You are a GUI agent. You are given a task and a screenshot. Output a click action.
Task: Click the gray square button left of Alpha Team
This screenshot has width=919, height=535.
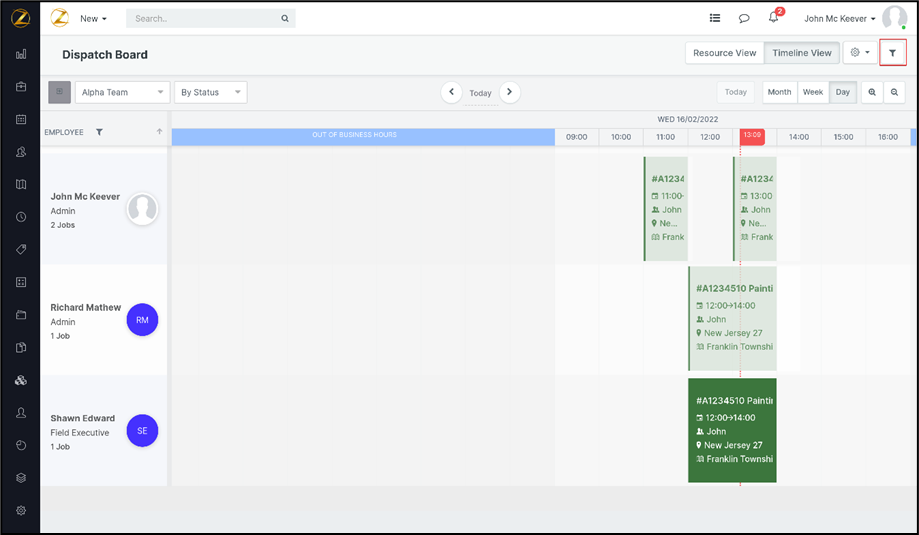point(59,92)
